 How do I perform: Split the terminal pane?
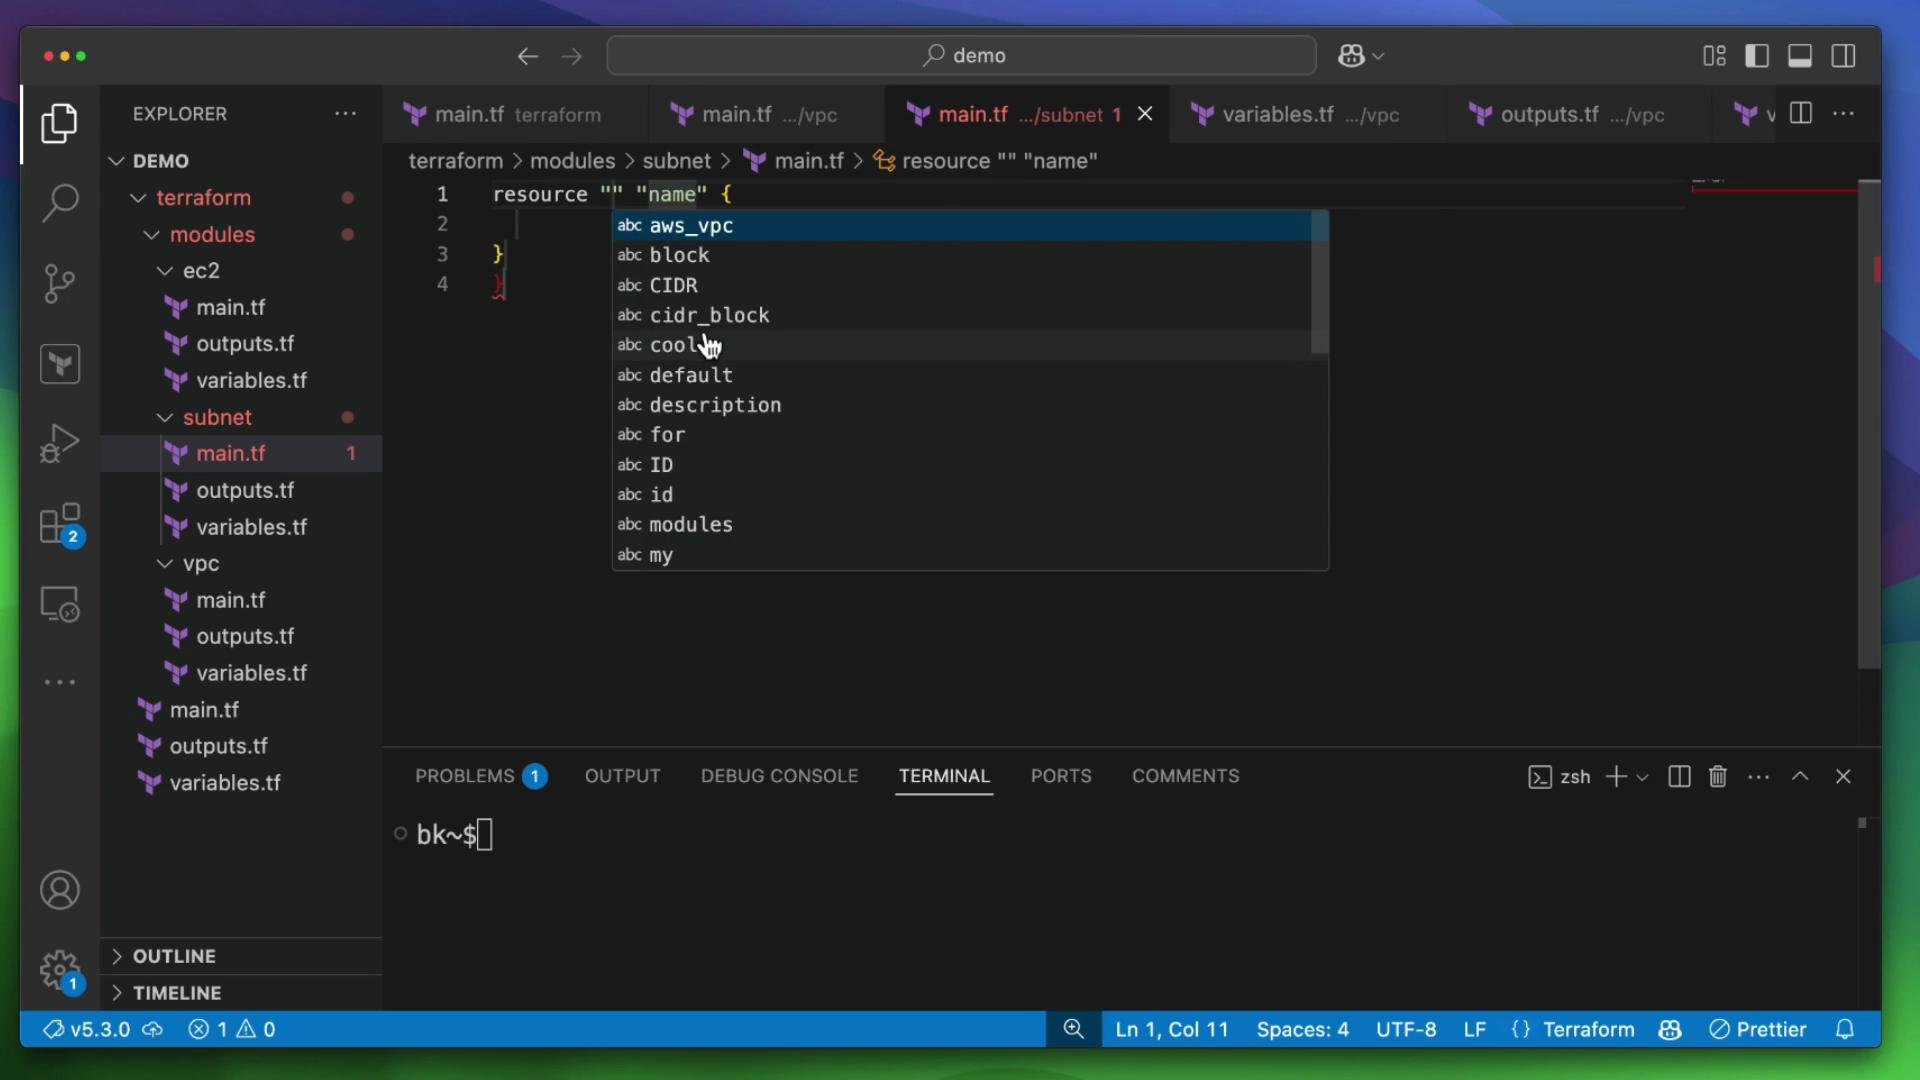[1679, 777]
